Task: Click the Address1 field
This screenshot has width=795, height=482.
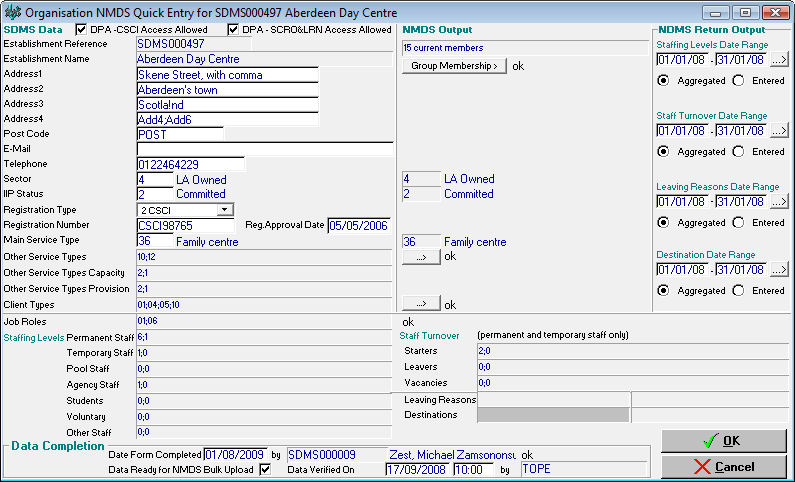Action: (x=228, y=75)
